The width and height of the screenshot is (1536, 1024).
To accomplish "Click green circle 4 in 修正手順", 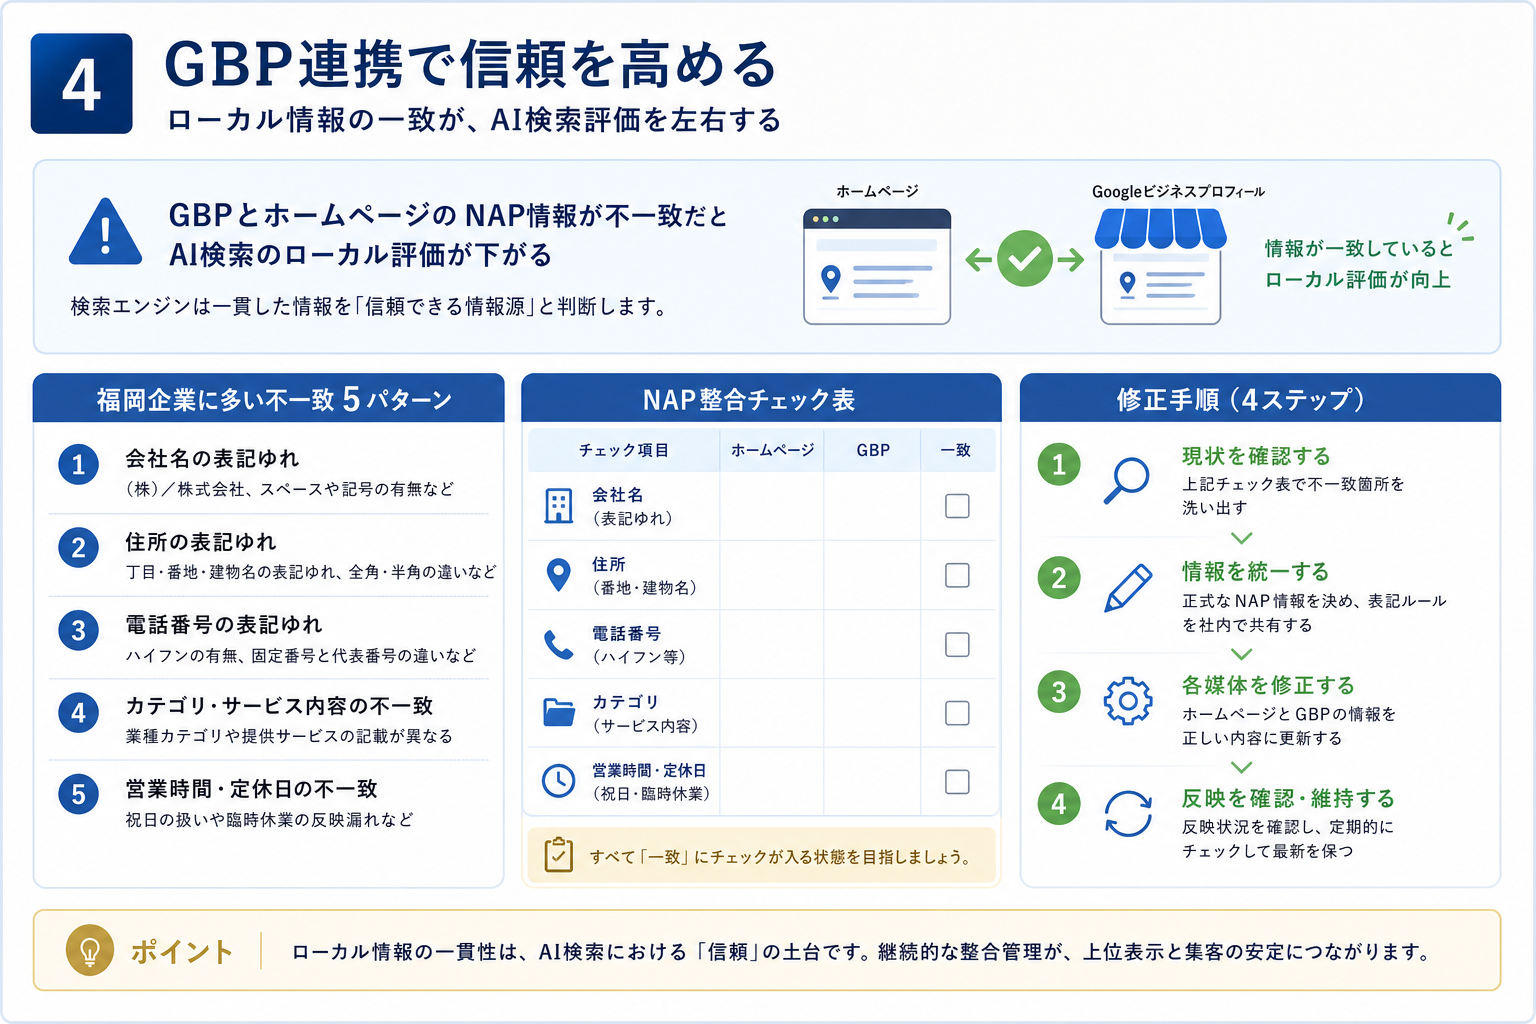I will [x=1059, y=804].
